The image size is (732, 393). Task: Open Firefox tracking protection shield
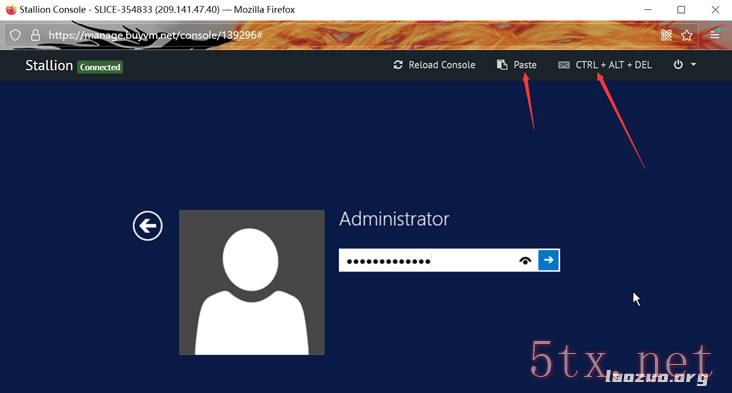click(15, 35)
